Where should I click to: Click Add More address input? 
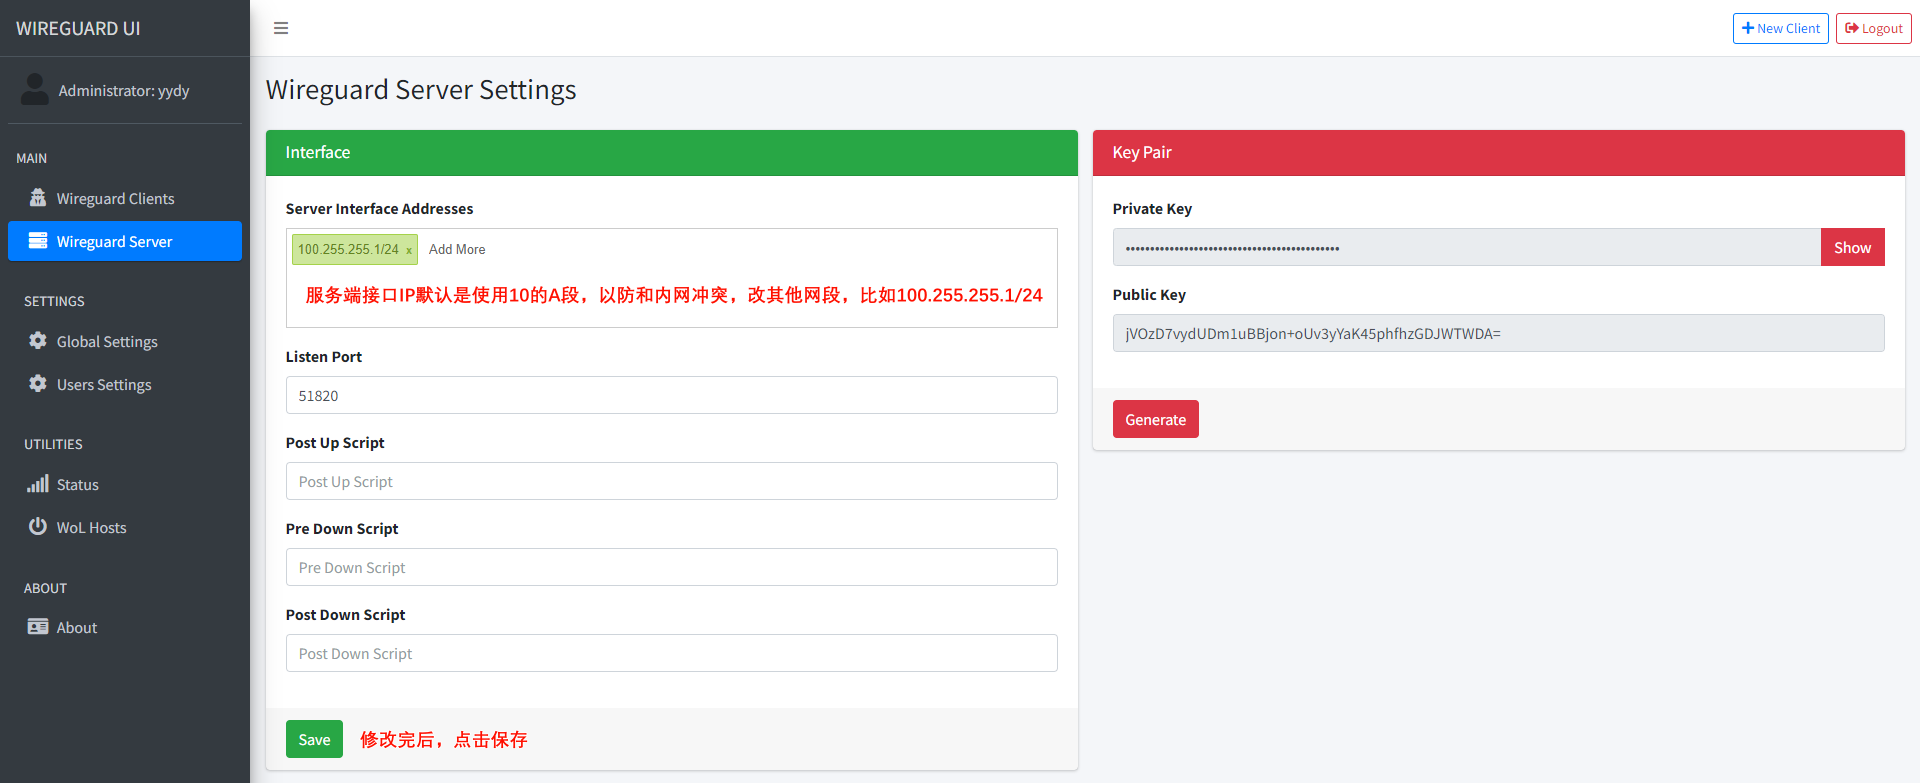click(x=457, y=249)
